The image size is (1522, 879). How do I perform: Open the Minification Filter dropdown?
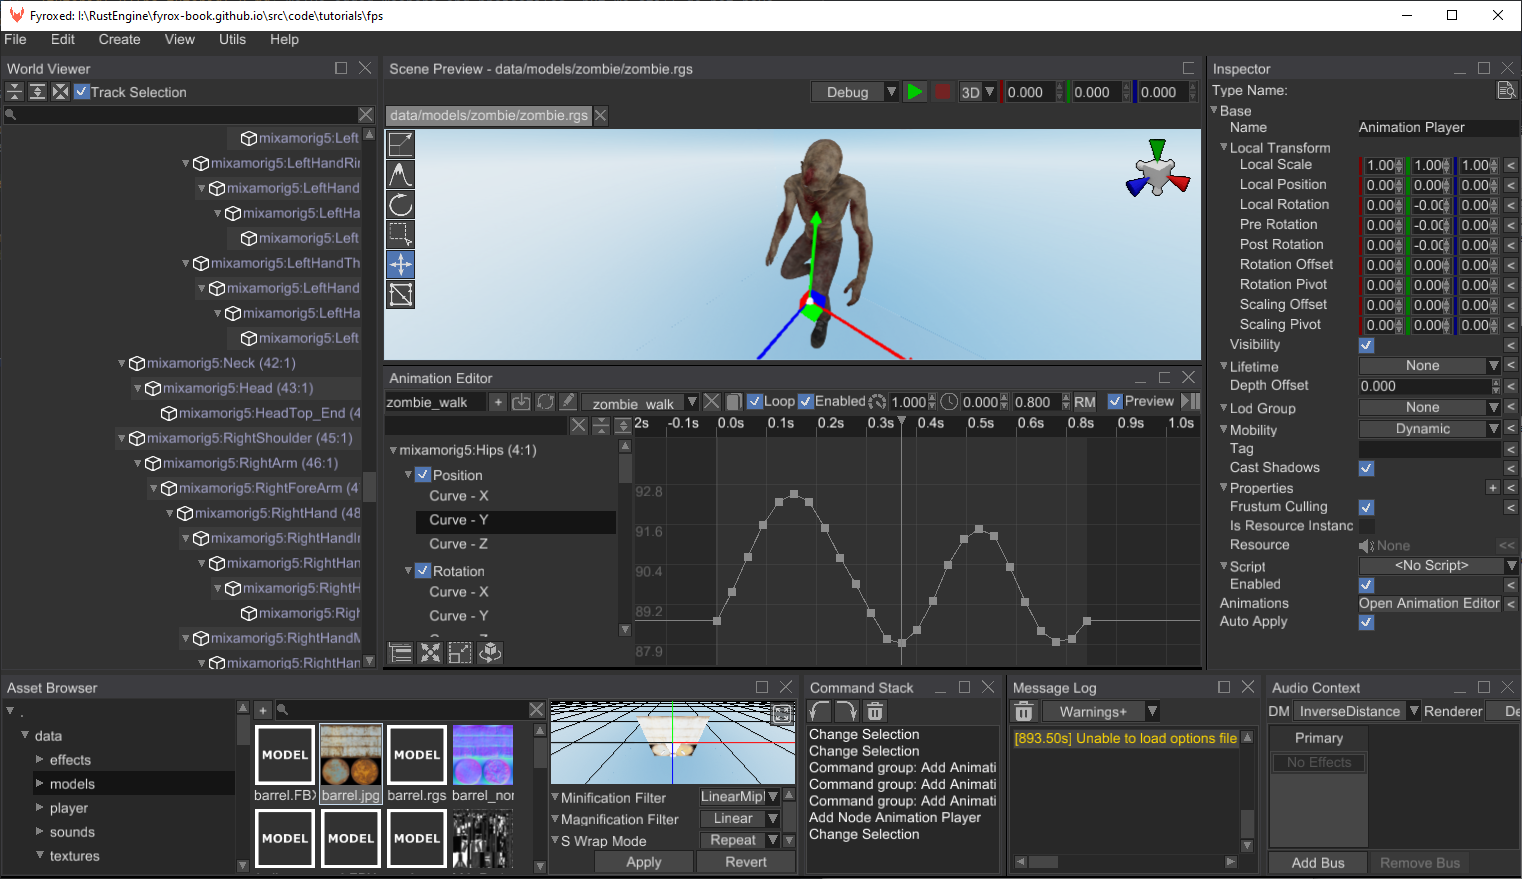pos(739,797)
